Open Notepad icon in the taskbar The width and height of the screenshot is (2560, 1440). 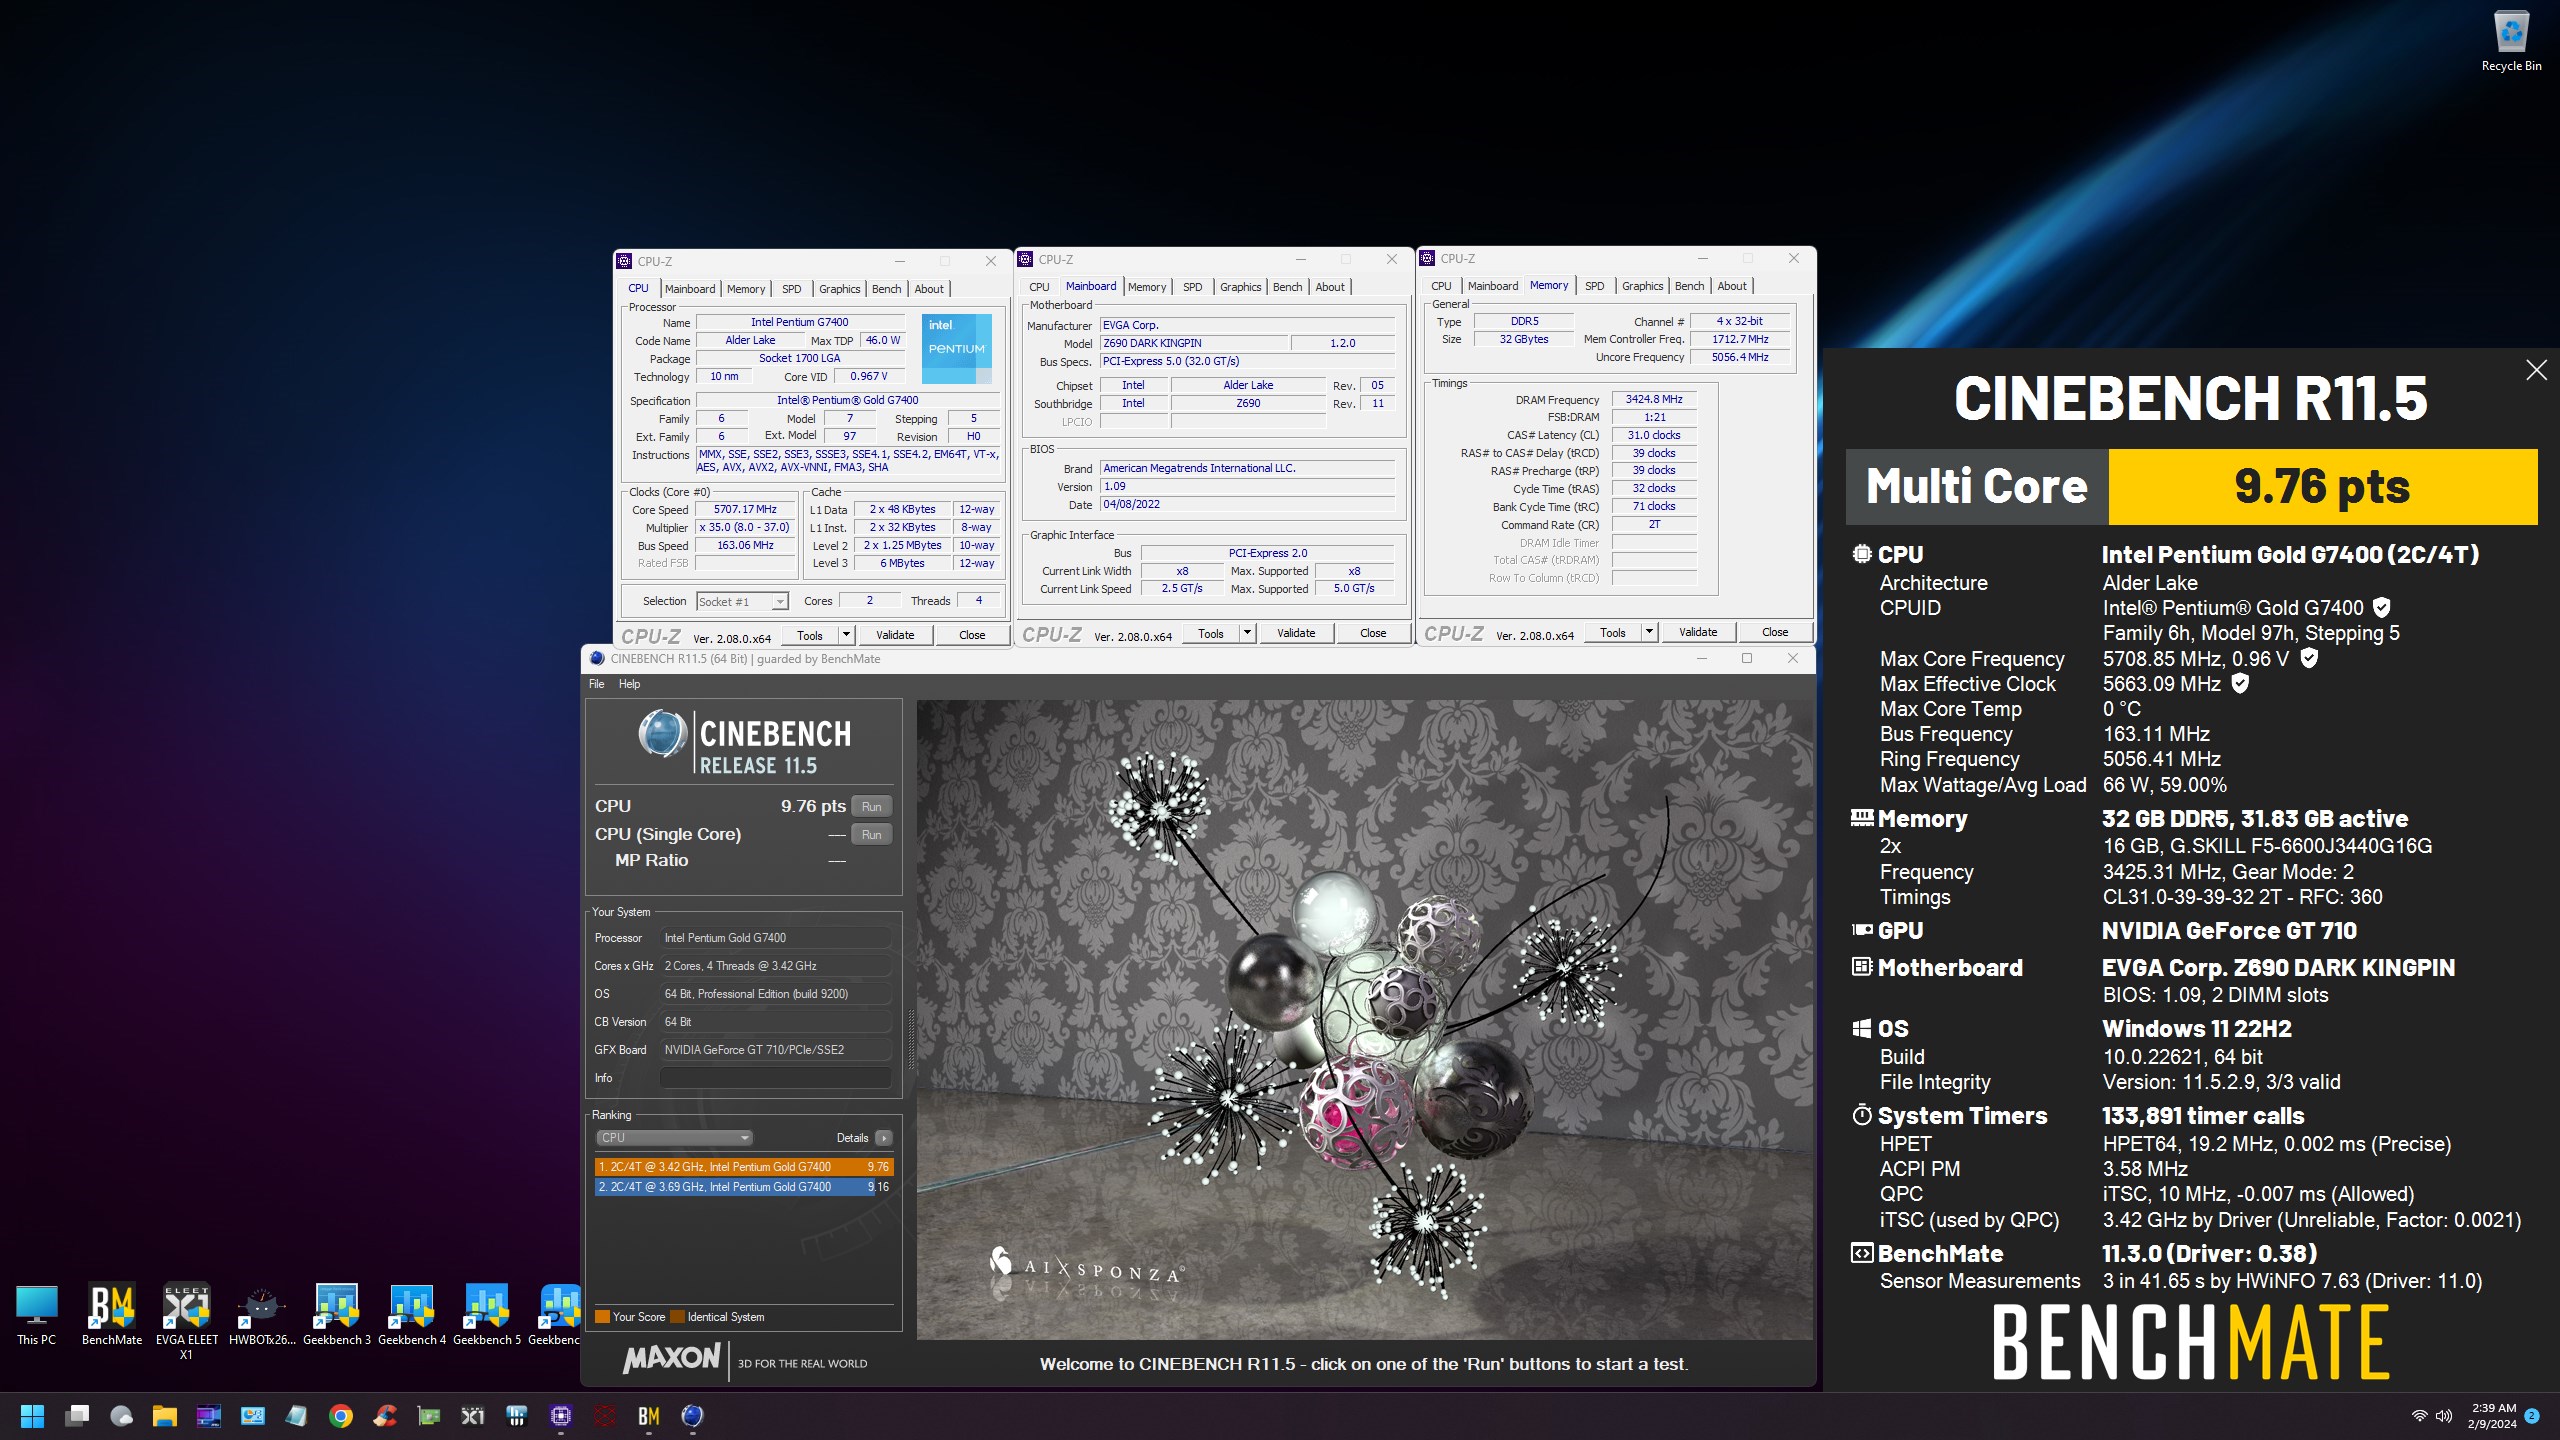point(297,1416)
